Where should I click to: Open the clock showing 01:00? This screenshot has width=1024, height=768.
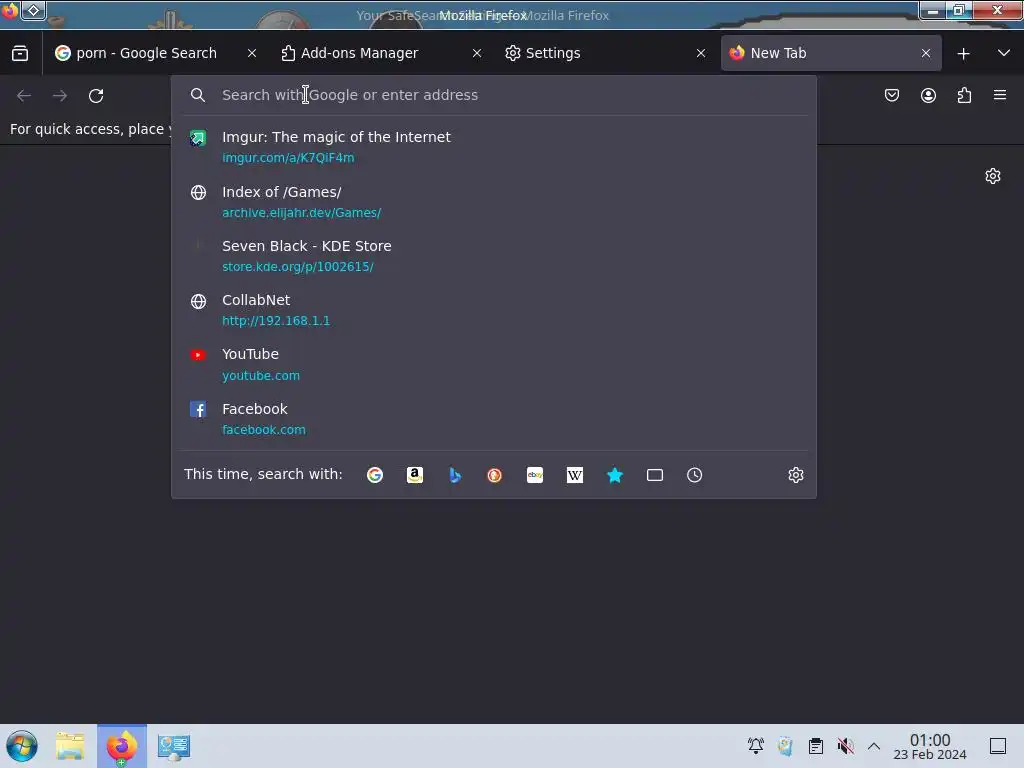(x=930, y=746)
